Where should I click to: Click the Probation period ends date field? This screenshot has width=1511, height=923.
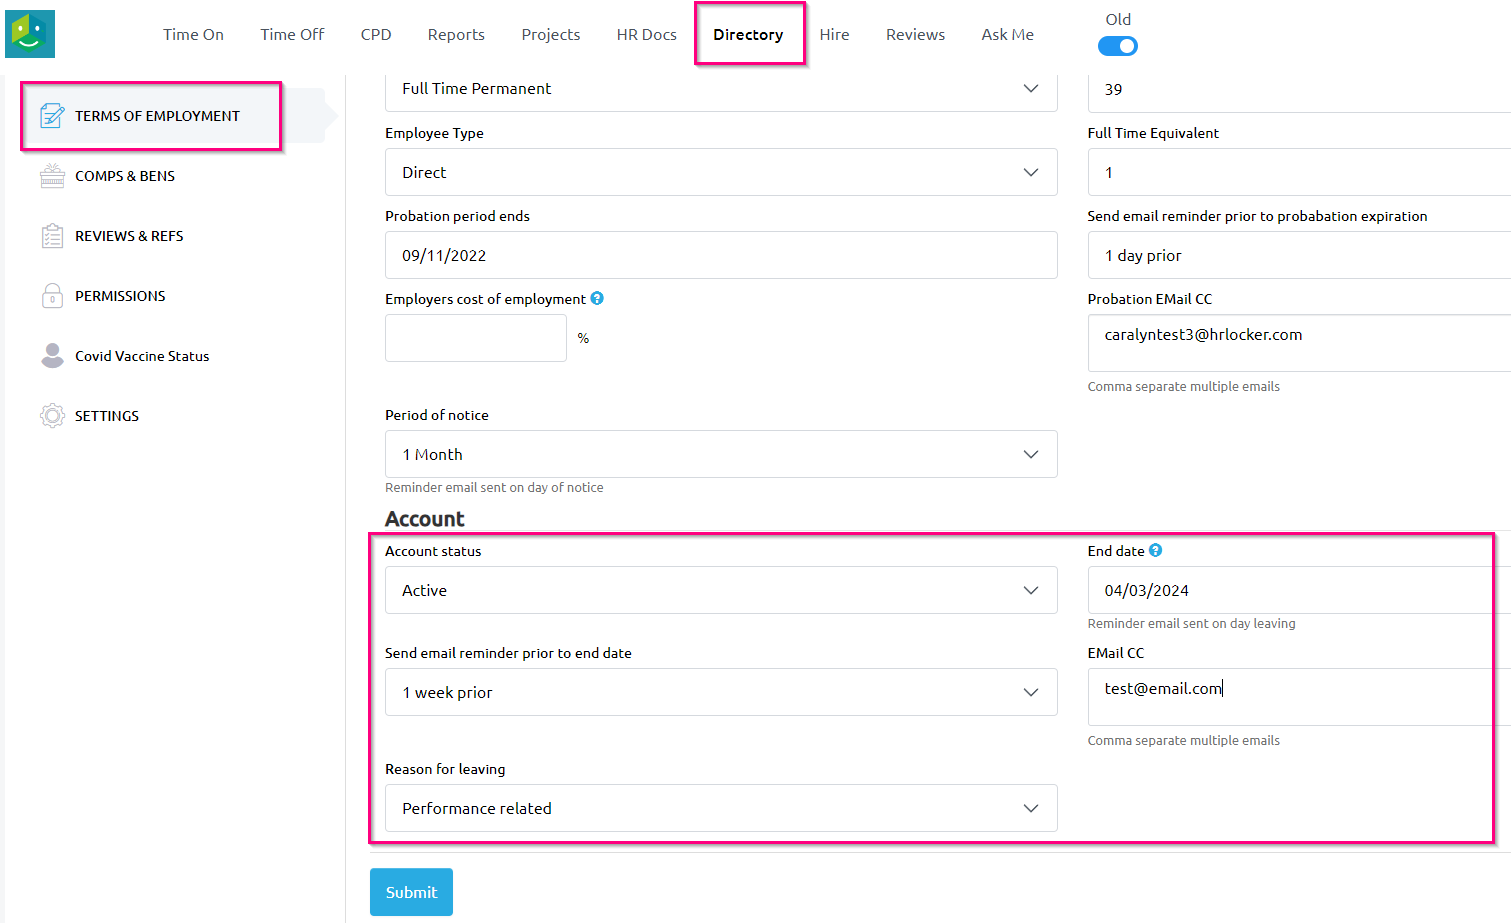point(720,255)
